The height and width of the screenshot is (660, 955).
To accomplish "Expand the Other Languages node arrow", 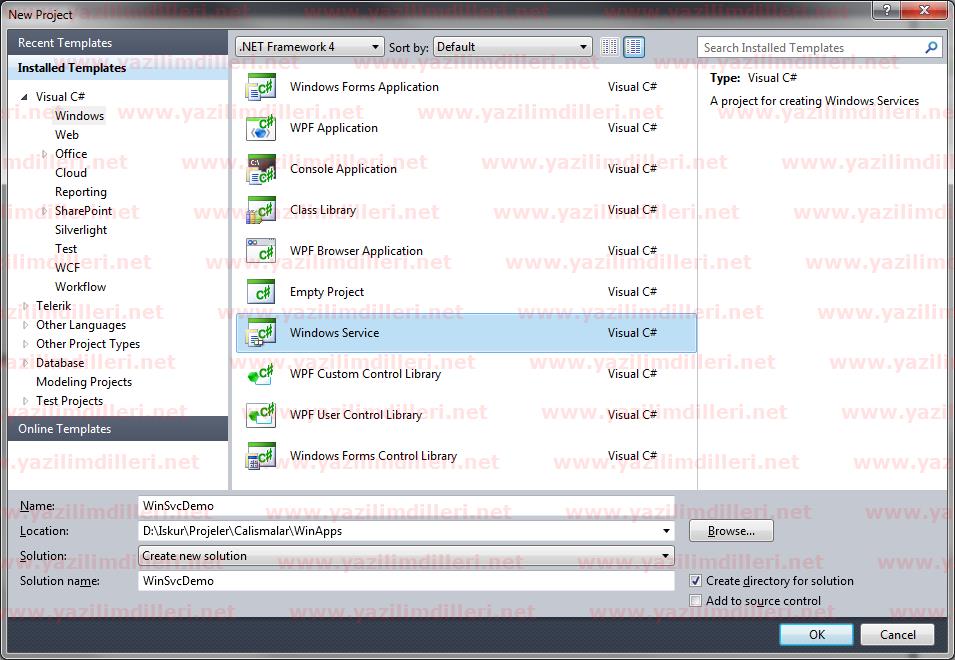I will click(25, 325).
